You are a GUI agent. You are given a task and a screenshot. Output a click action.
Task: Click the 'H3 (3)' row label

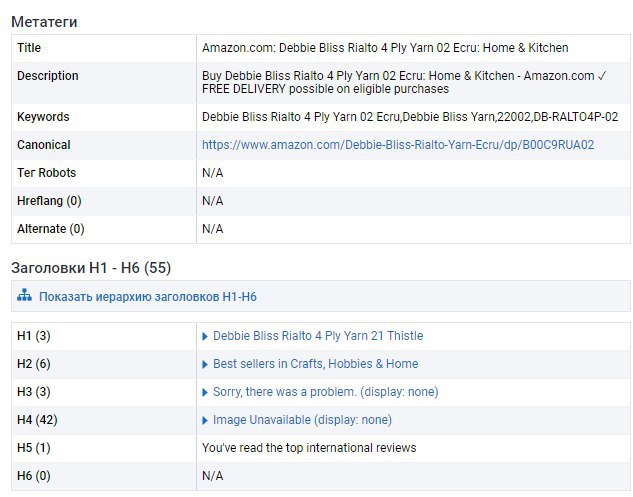pyautogui.click(x=34, y=392)
